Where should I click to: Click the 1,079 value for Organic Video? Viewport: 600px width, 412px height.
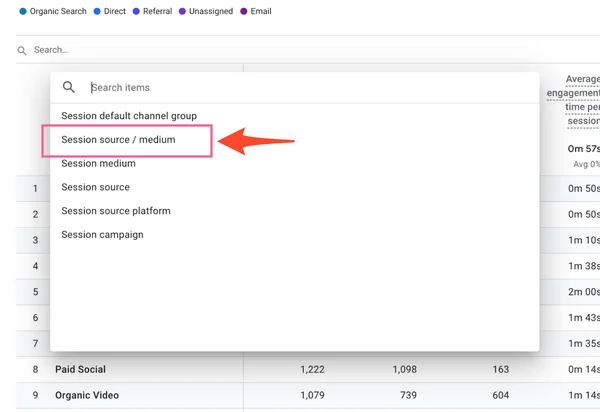click(312, 396)
